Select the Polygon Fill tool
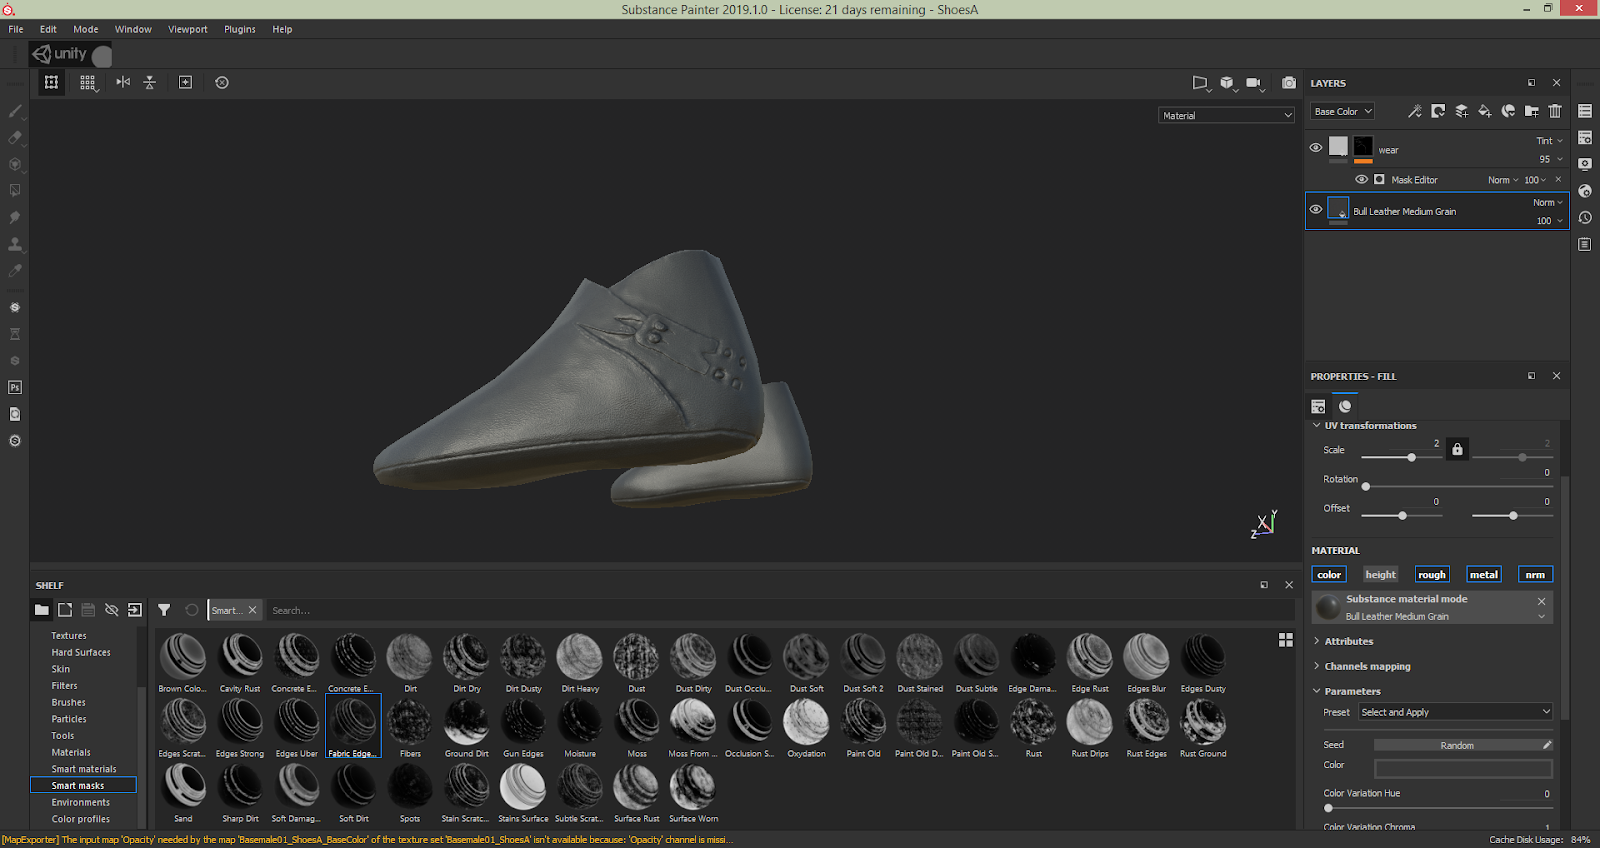The image size is (1600, 848). [x=15, y=190]
